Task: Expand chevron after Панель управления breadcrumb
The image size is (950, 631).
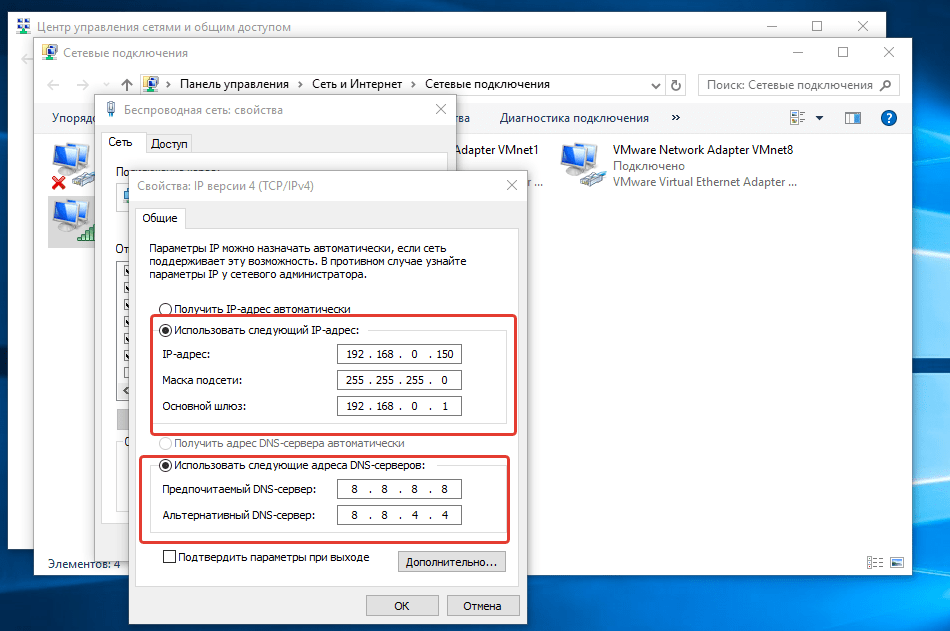Action: (301, 85)
